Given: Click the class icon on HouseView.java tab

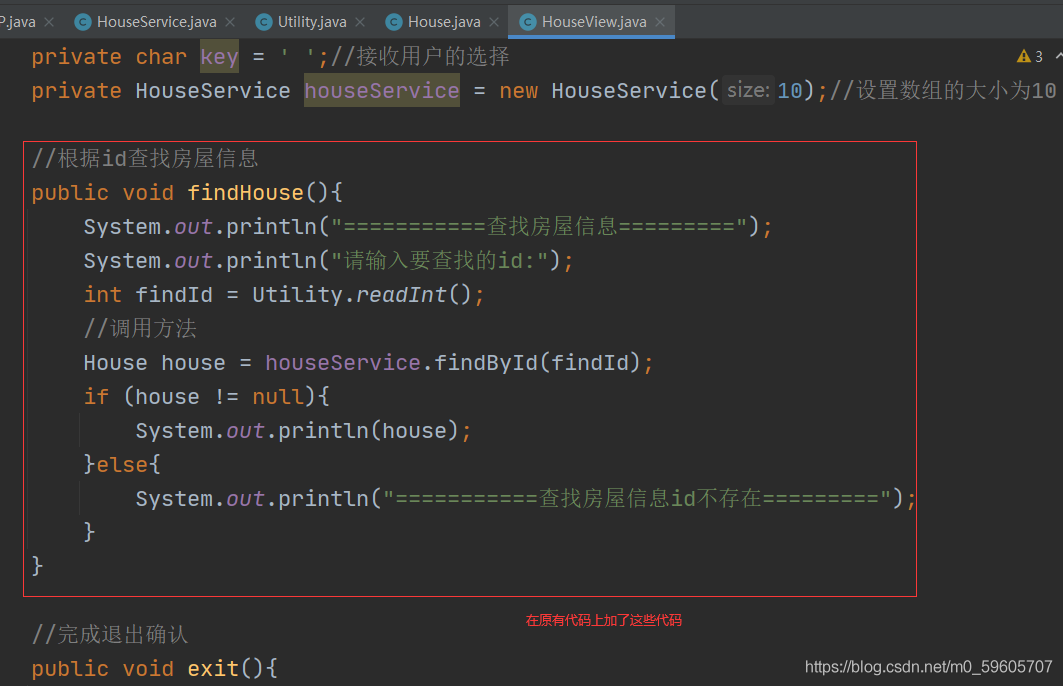Looking at the screenshot, I should 527,22.
